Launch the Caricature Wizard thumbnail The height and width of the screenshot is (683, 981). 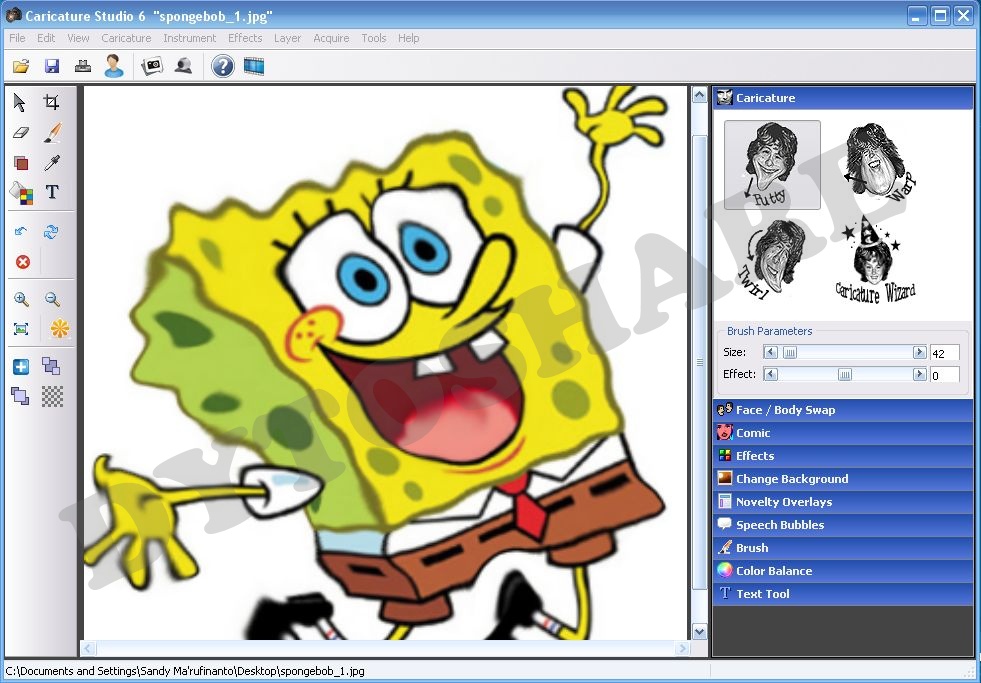875,261
